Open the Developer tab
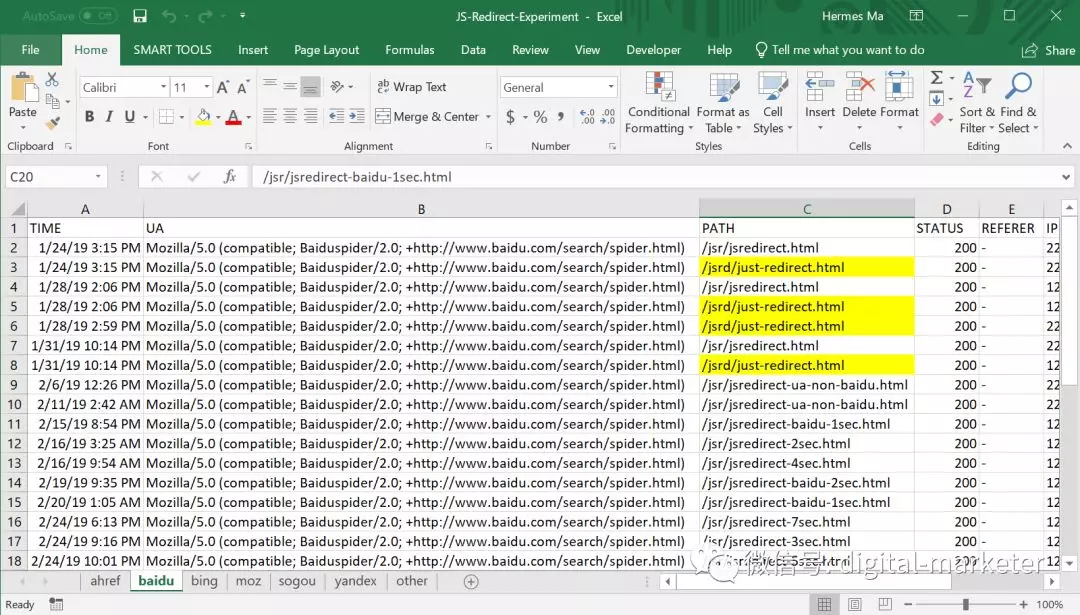Viewport: 1080px width, 615px height. click(x=654, y=50)
